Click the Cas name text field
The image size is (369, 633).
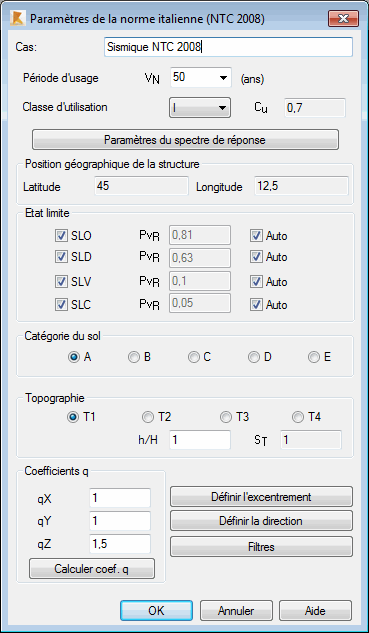[x=228, y=47]
